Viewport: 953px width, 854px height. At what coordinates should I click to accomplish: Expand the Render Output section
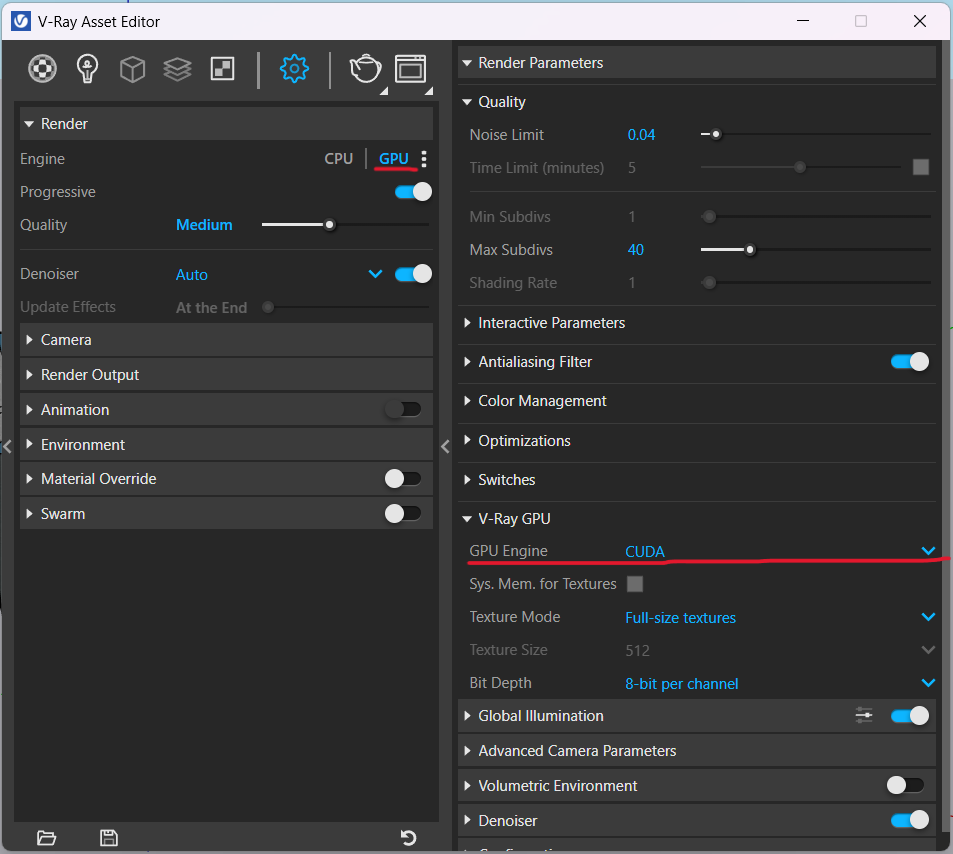coord(226,374)
